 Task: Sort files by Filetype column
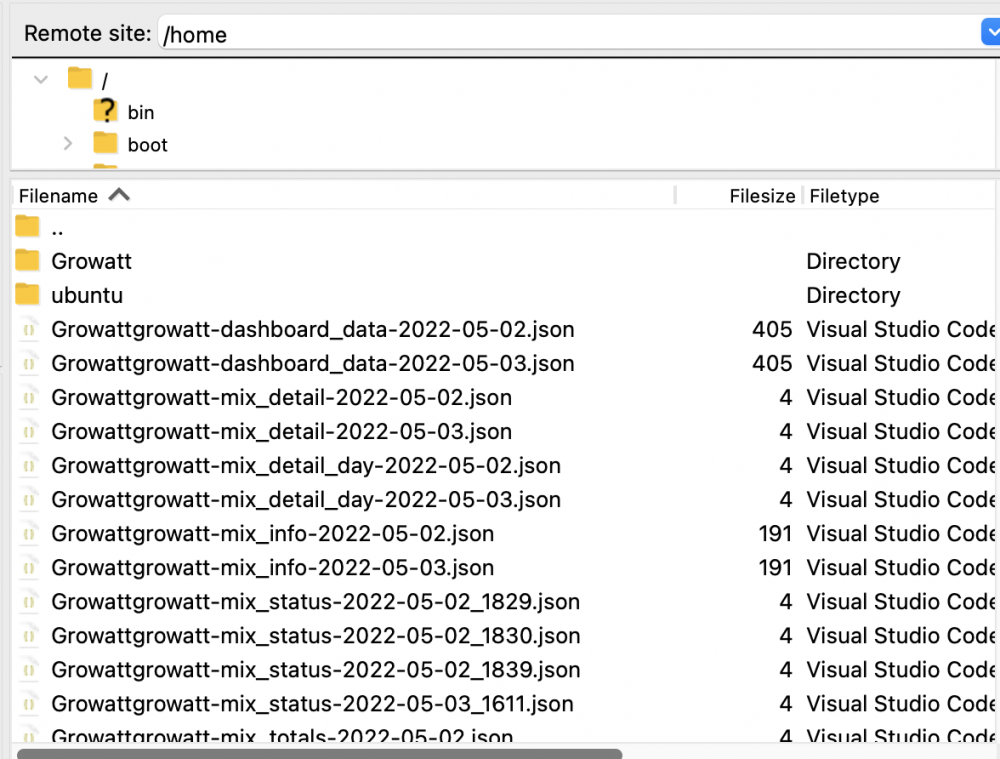(844, 196)
